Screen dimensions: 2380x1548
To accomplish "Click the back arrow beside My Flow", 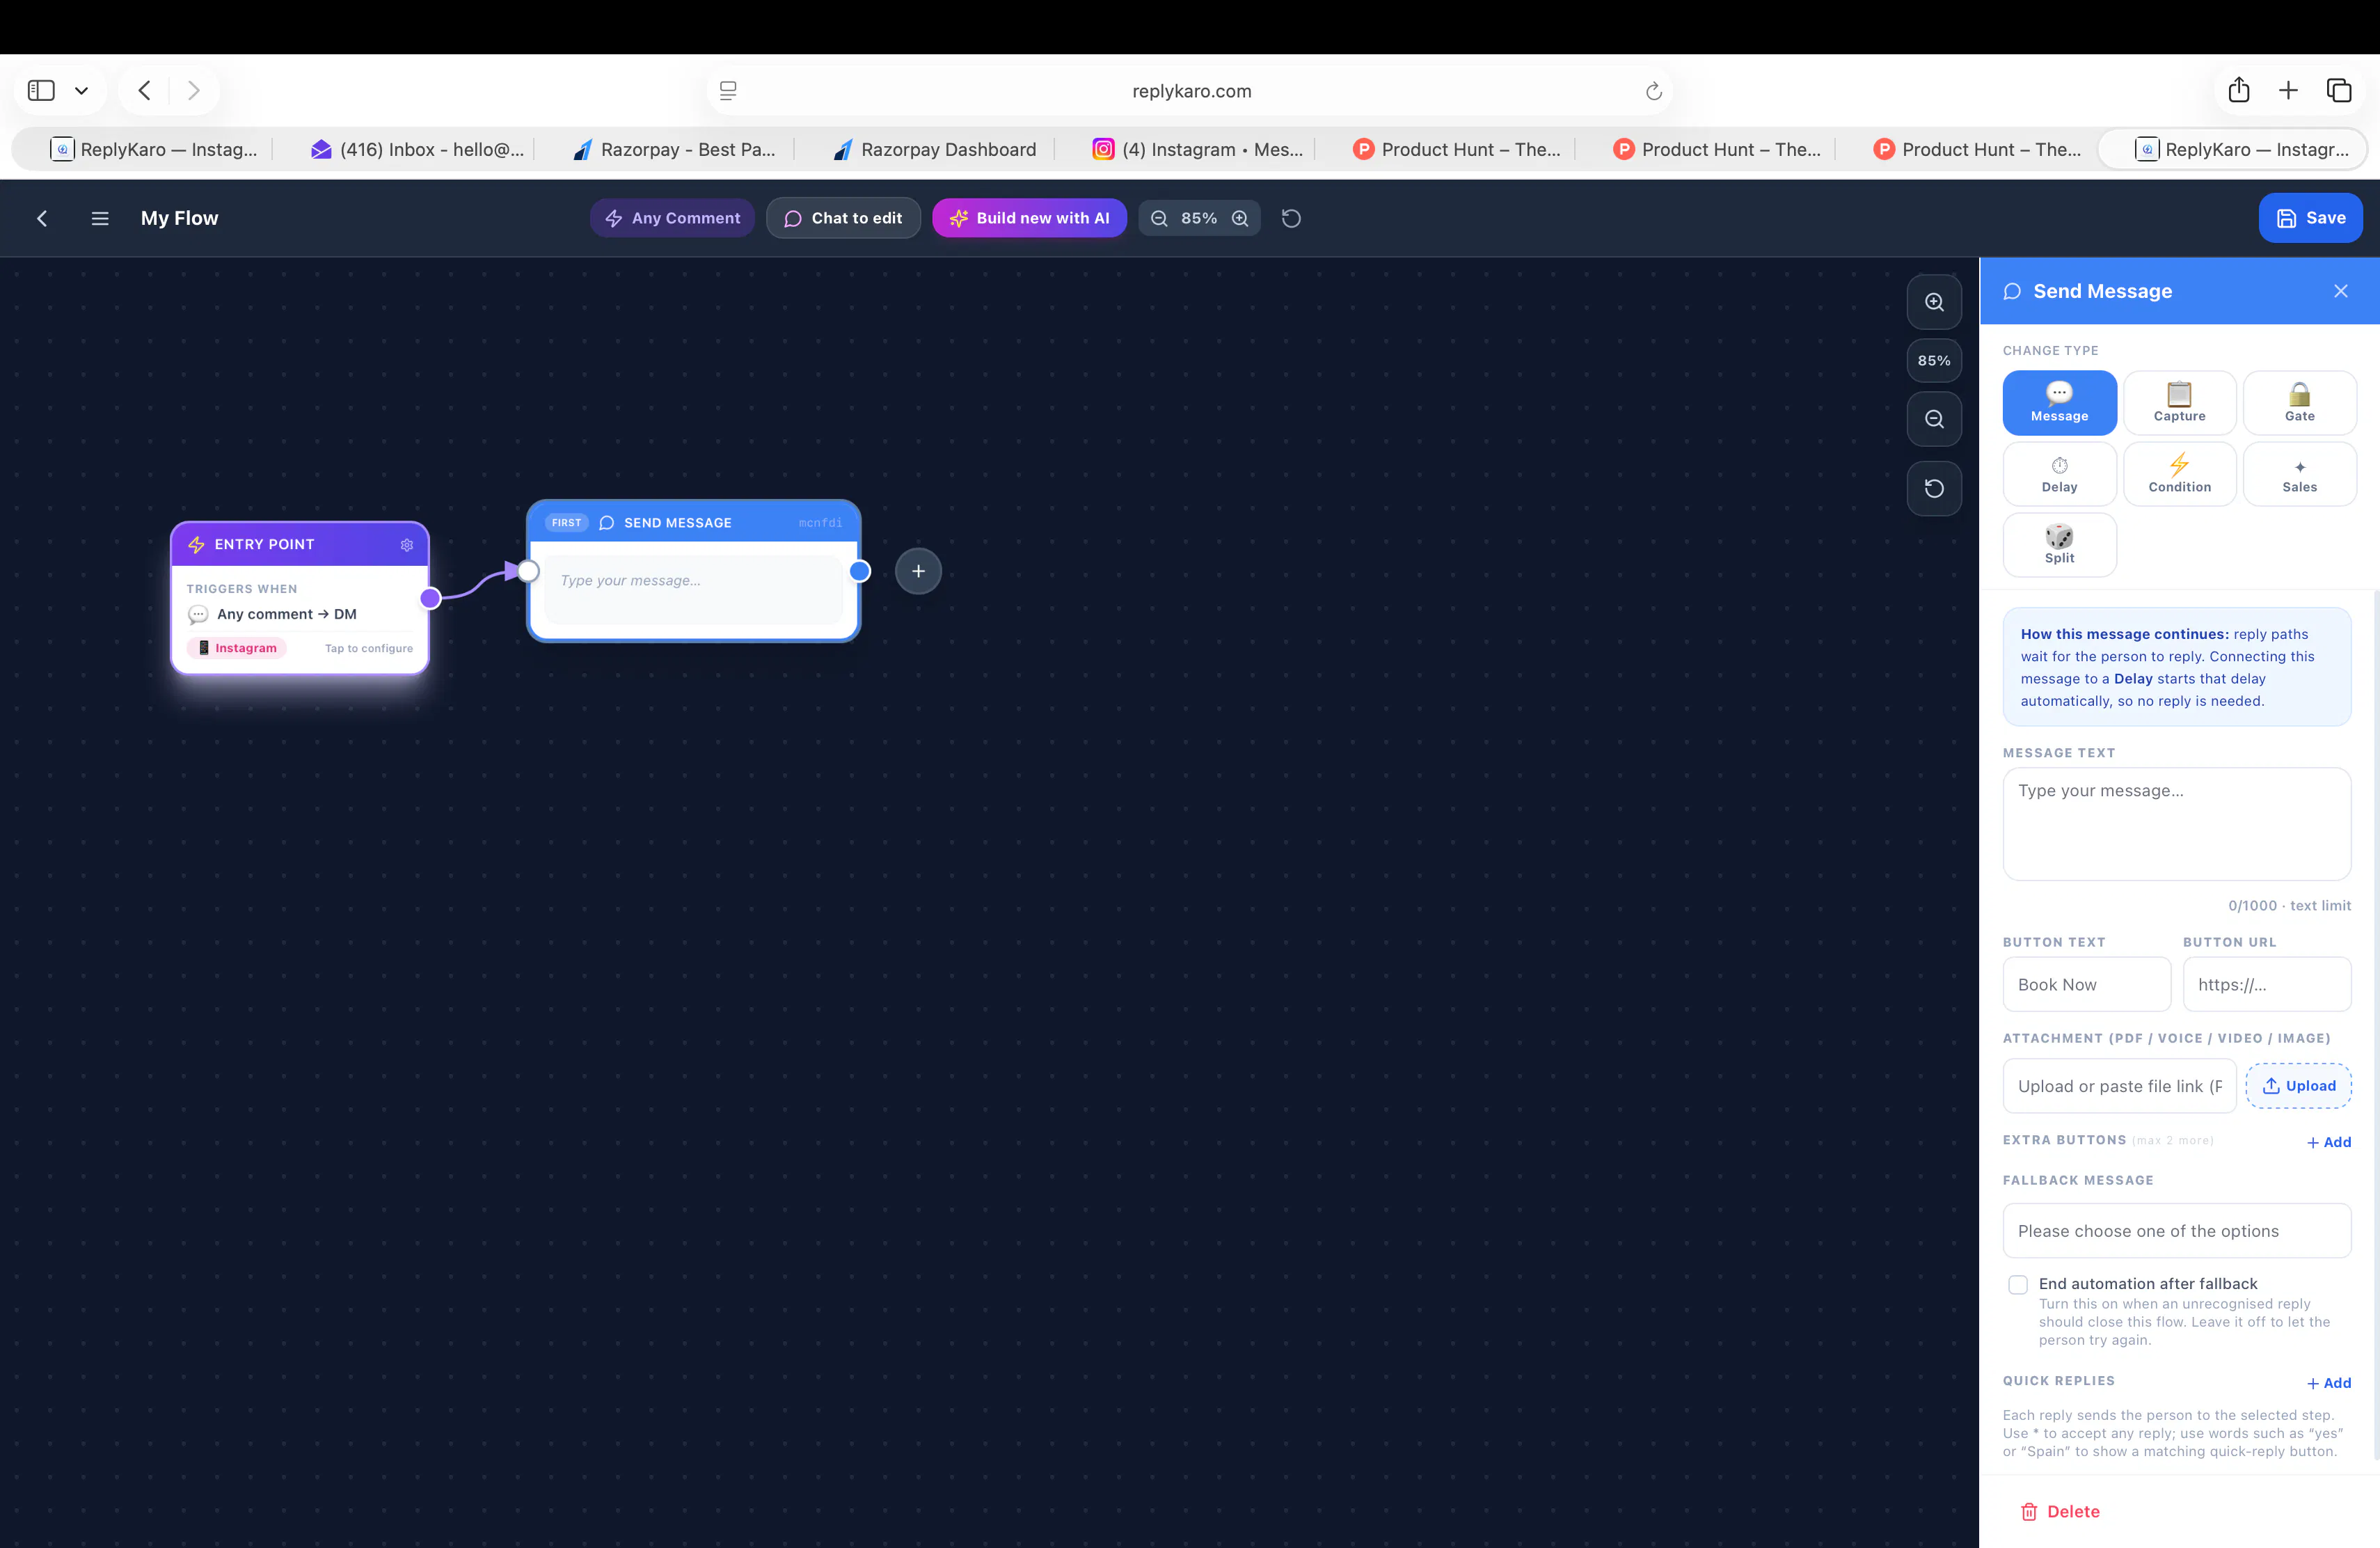I will click(42, 218).
